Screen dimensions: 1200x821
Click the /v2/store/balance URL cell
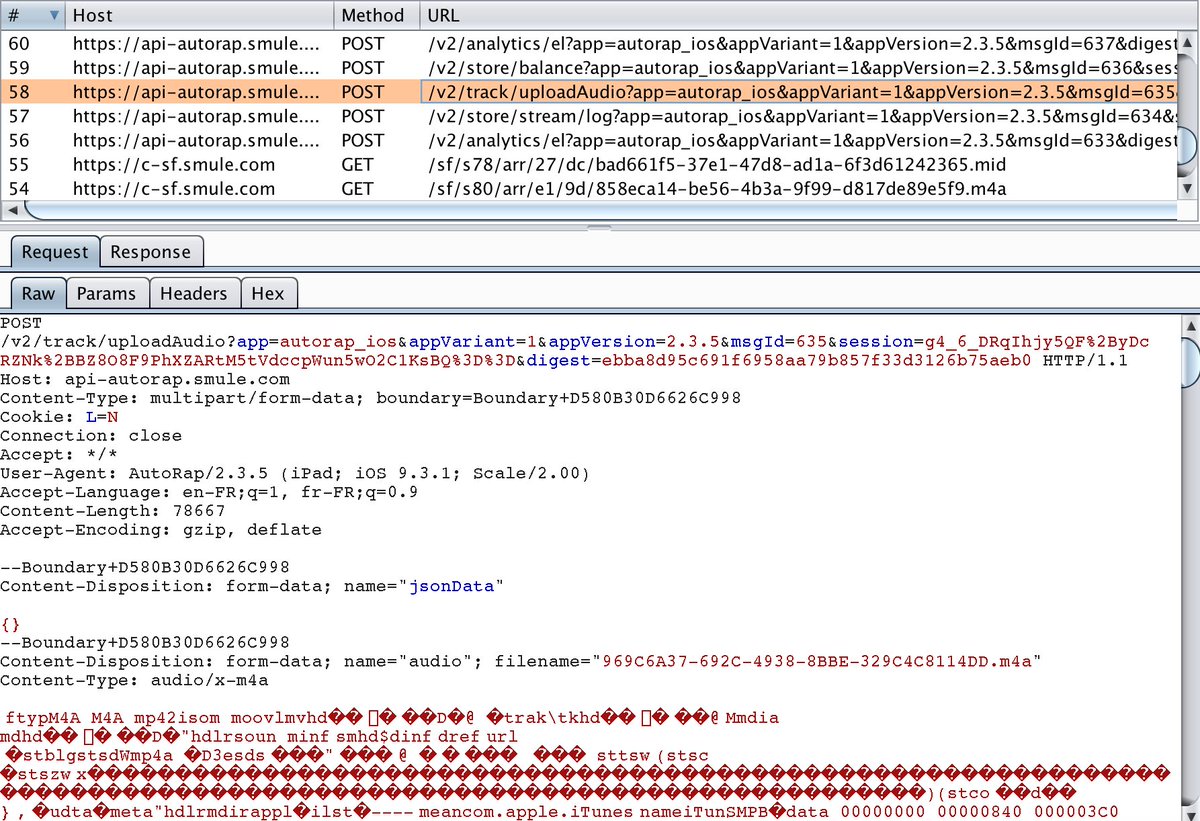point(798,67)
